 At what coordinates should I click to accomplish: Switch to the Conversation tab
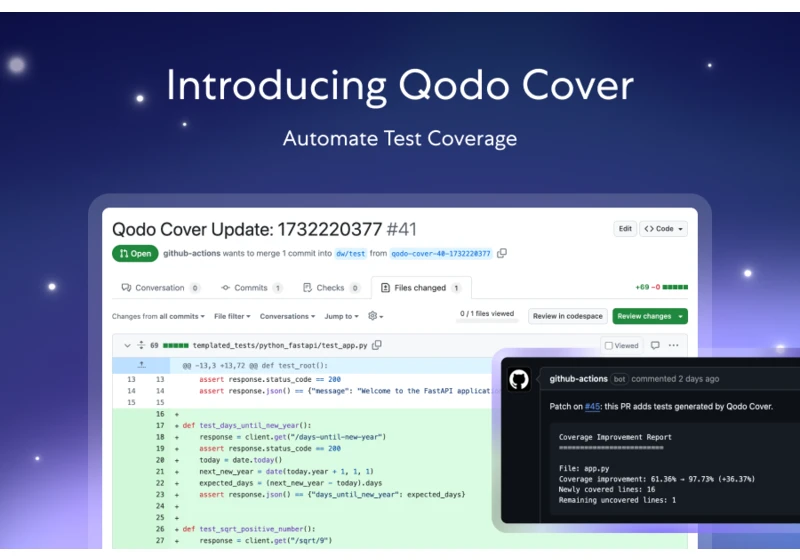(x=160, y=288)
